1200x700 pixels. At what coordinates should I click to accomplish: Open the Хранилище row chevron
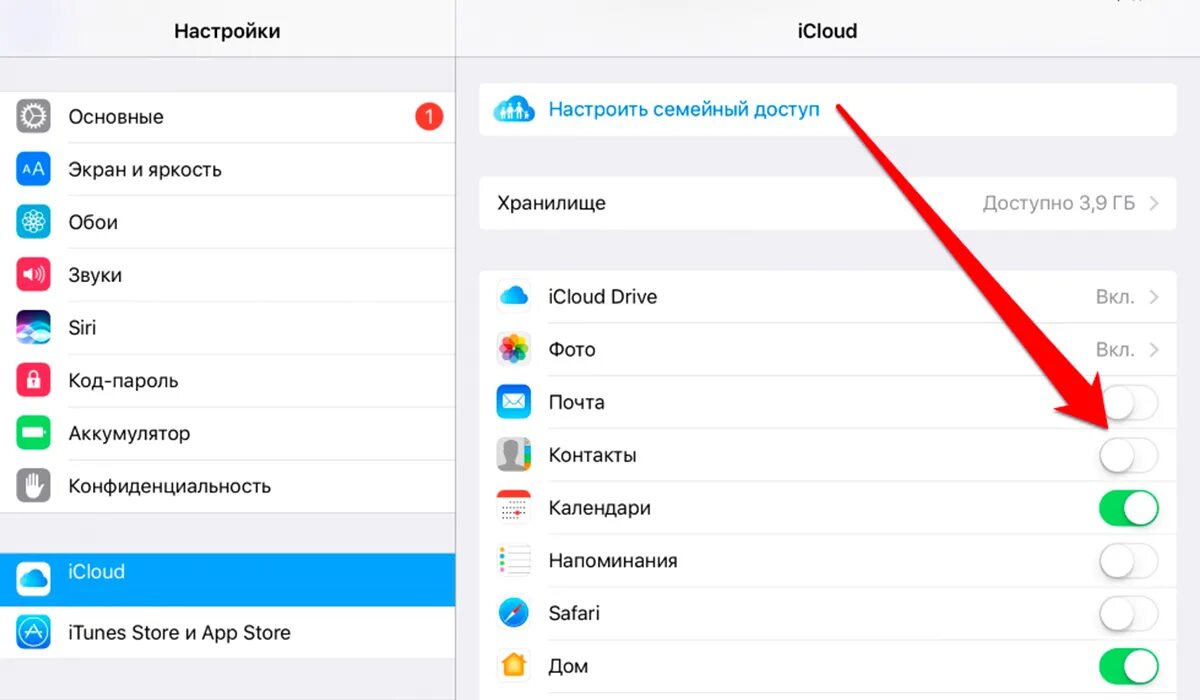(x=1154, y=203)
